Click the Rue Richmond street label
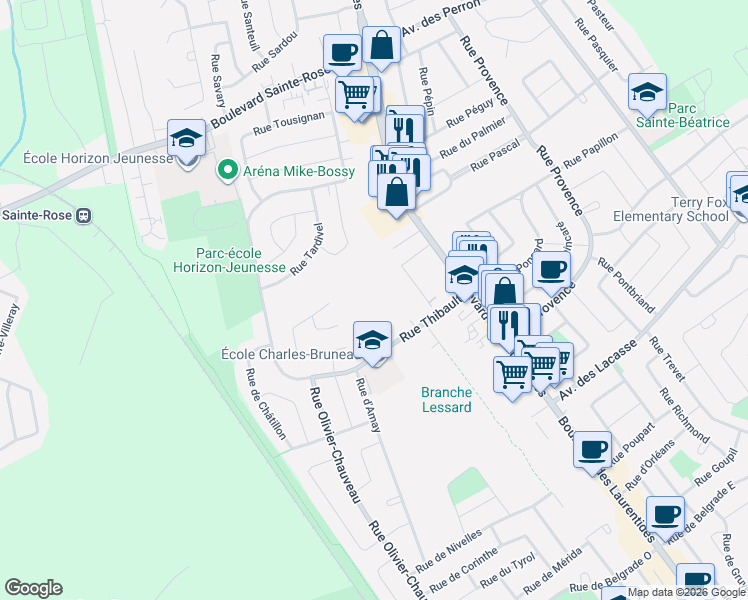748x600 pixels. (684, 415)
